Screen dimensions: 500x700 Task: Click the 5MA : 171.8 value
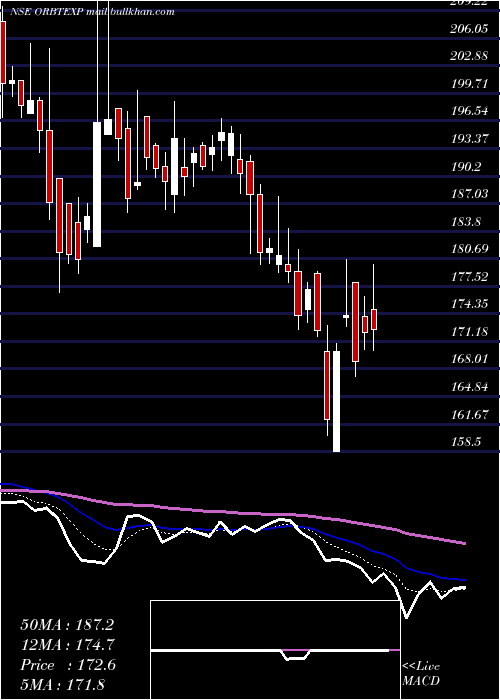point(62,684)
